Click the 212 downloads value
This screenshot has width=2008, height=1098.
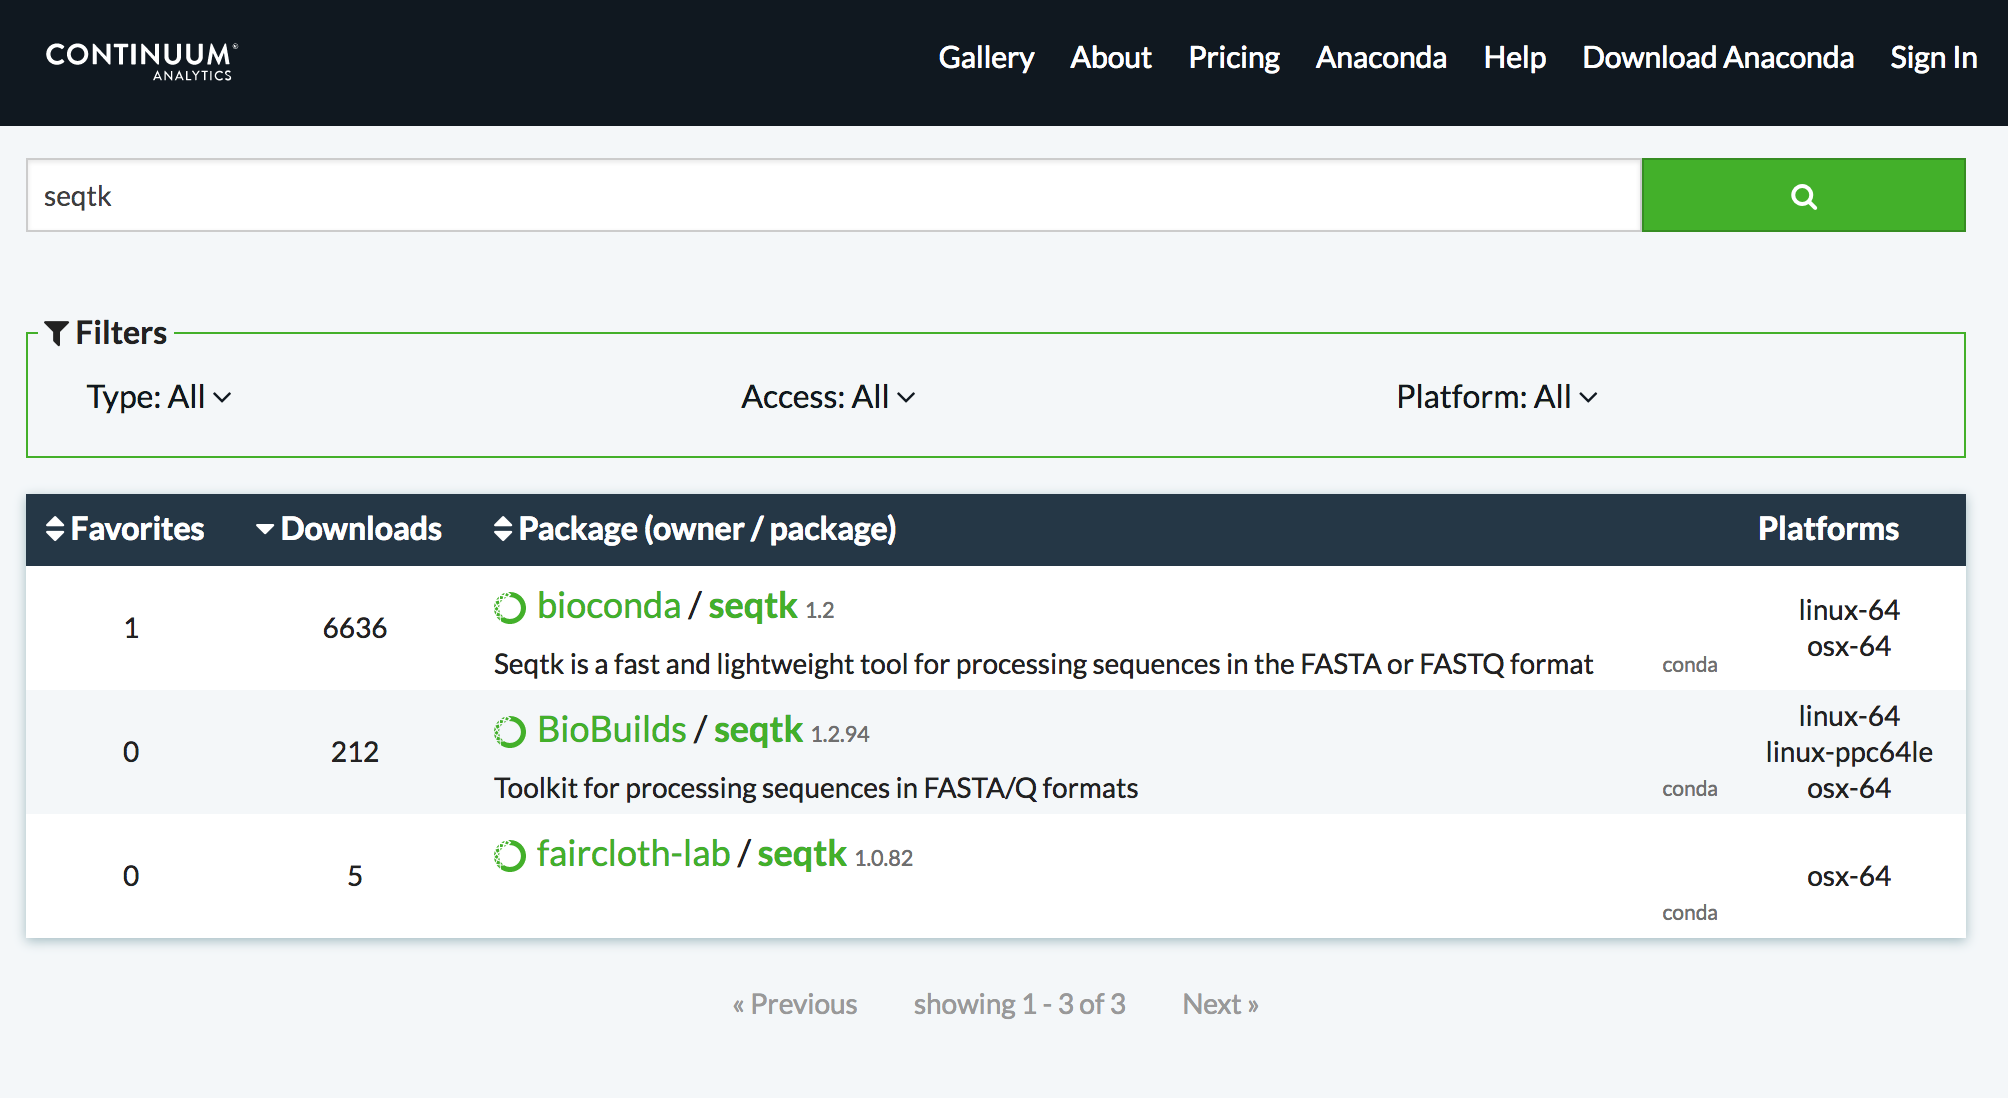(355, 752)
